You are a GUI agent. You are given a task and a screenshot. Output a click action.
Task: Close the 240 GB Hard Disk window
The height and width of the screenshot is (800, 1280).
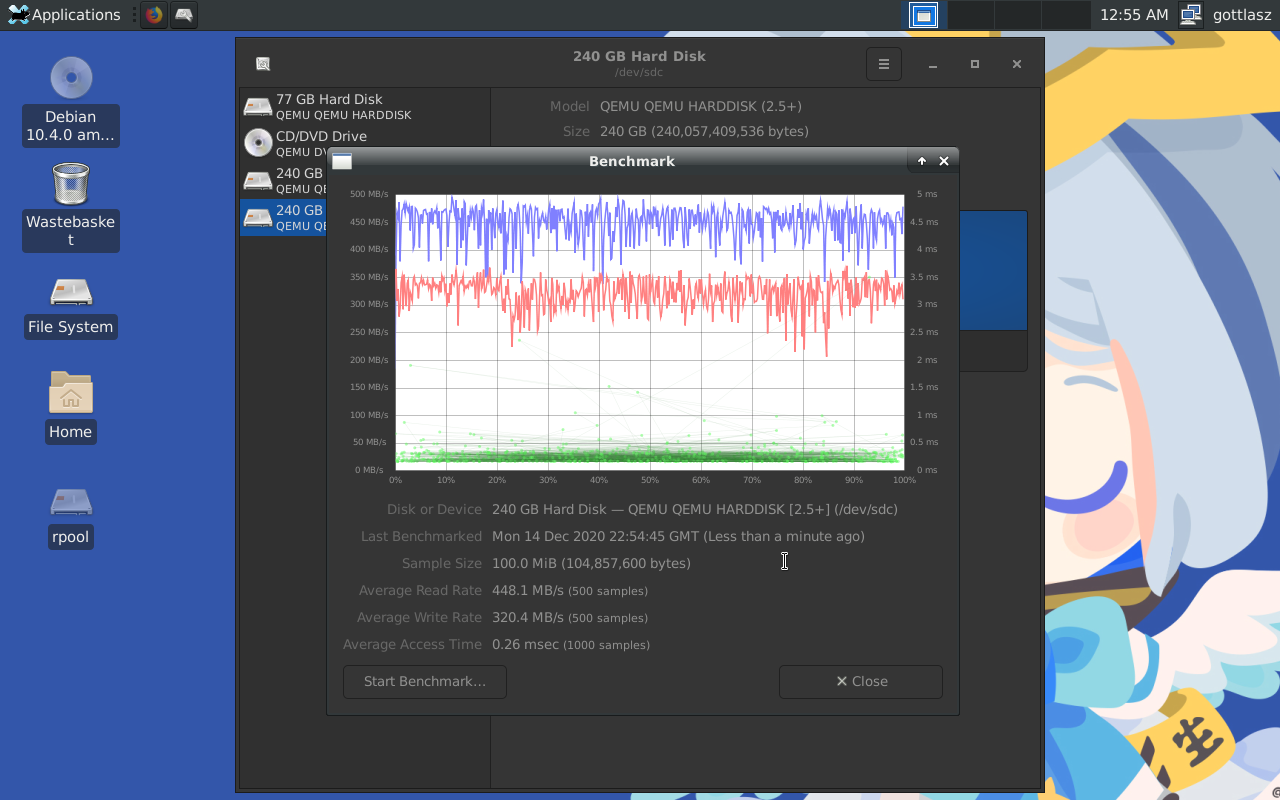click(1017, 64)
